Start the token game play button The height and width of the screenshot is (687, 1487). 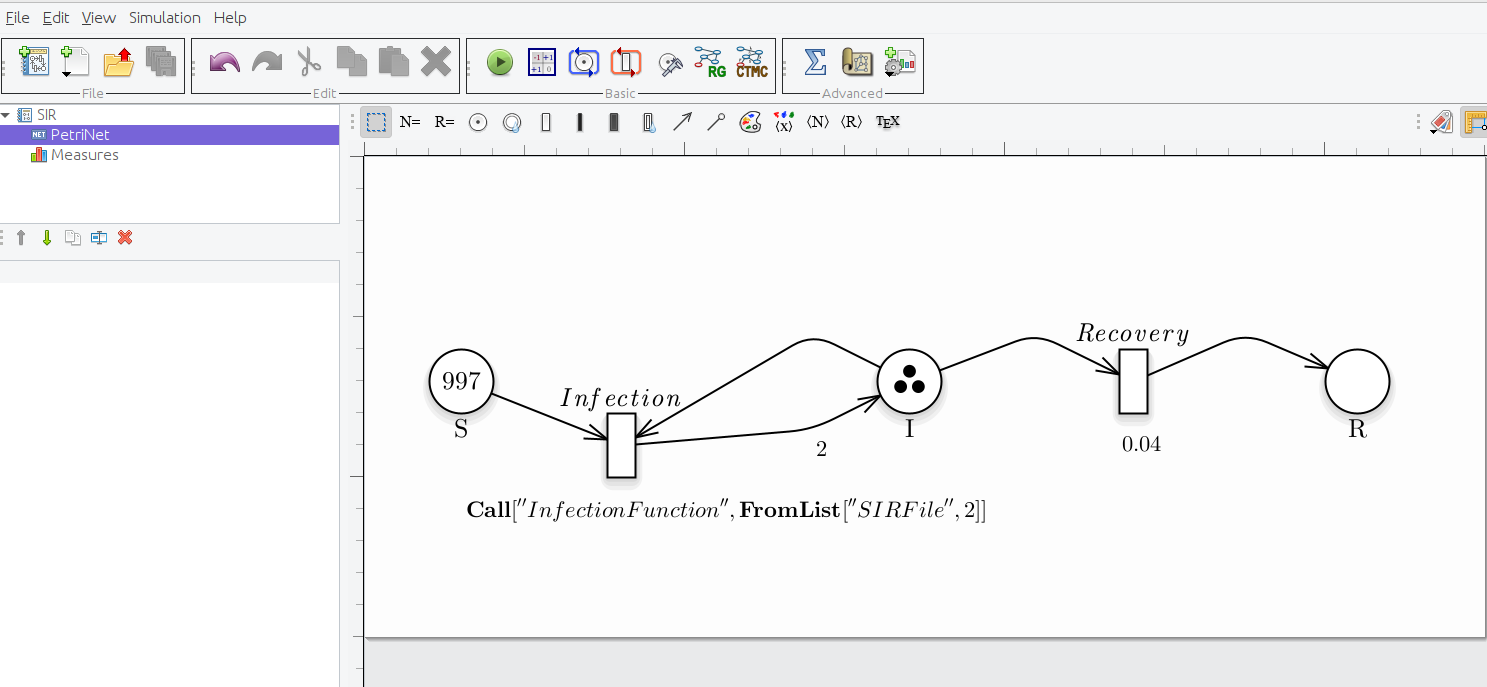point(500,63)
